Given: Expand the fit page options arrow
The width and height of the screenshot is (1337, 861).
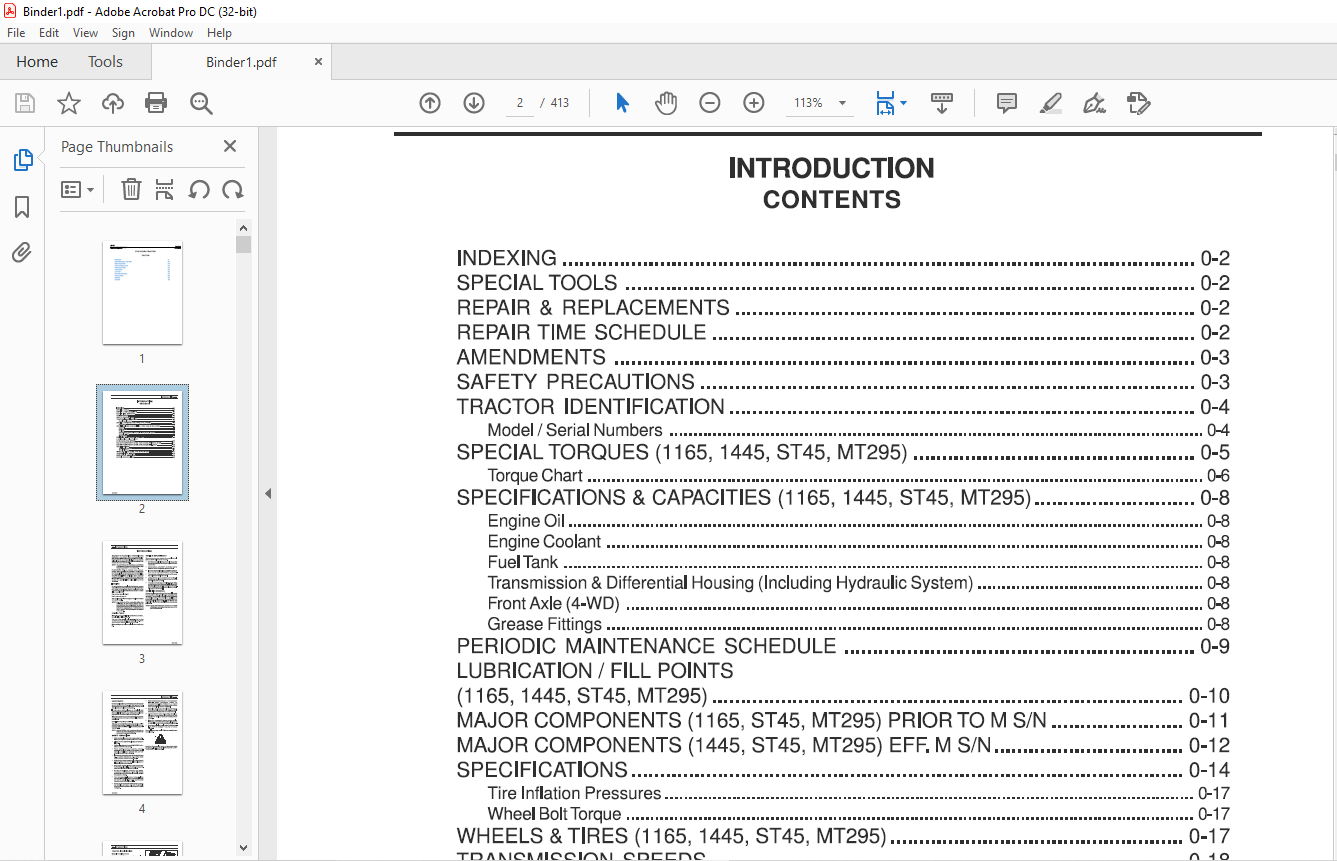Looking at the screenshot, I should [904, 103].
